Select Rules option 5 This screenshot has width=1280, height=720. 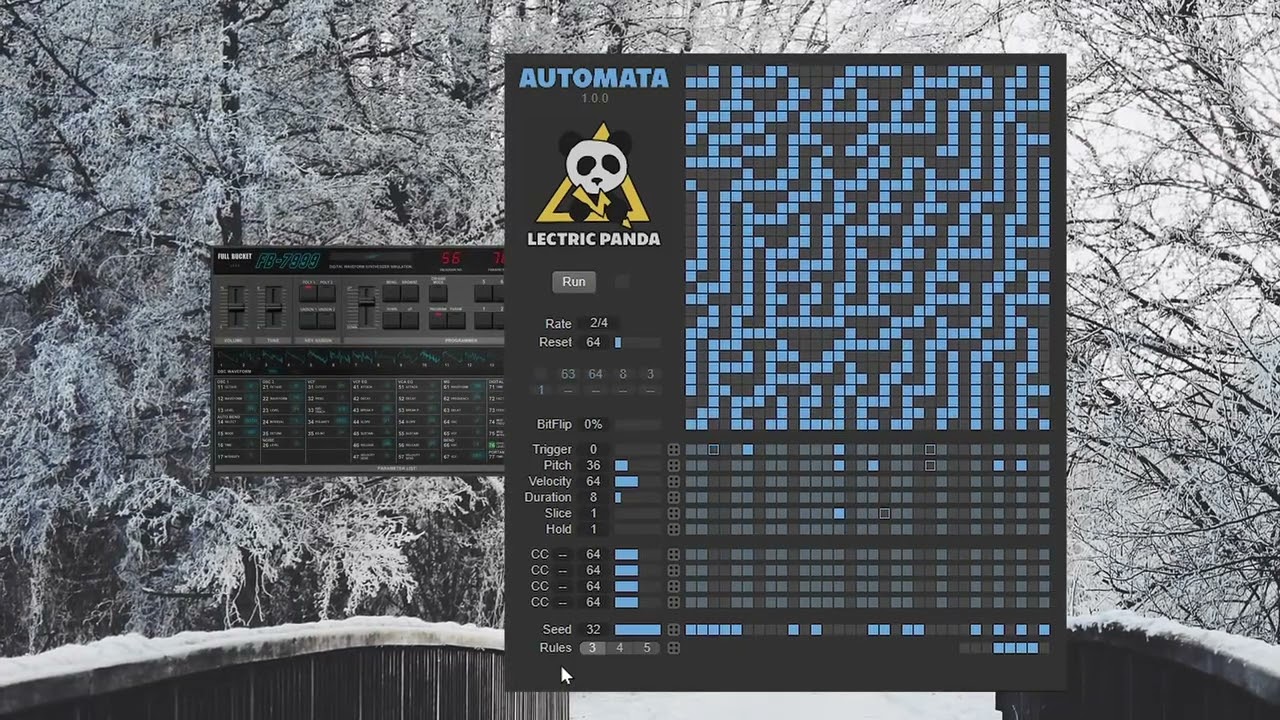646,648
